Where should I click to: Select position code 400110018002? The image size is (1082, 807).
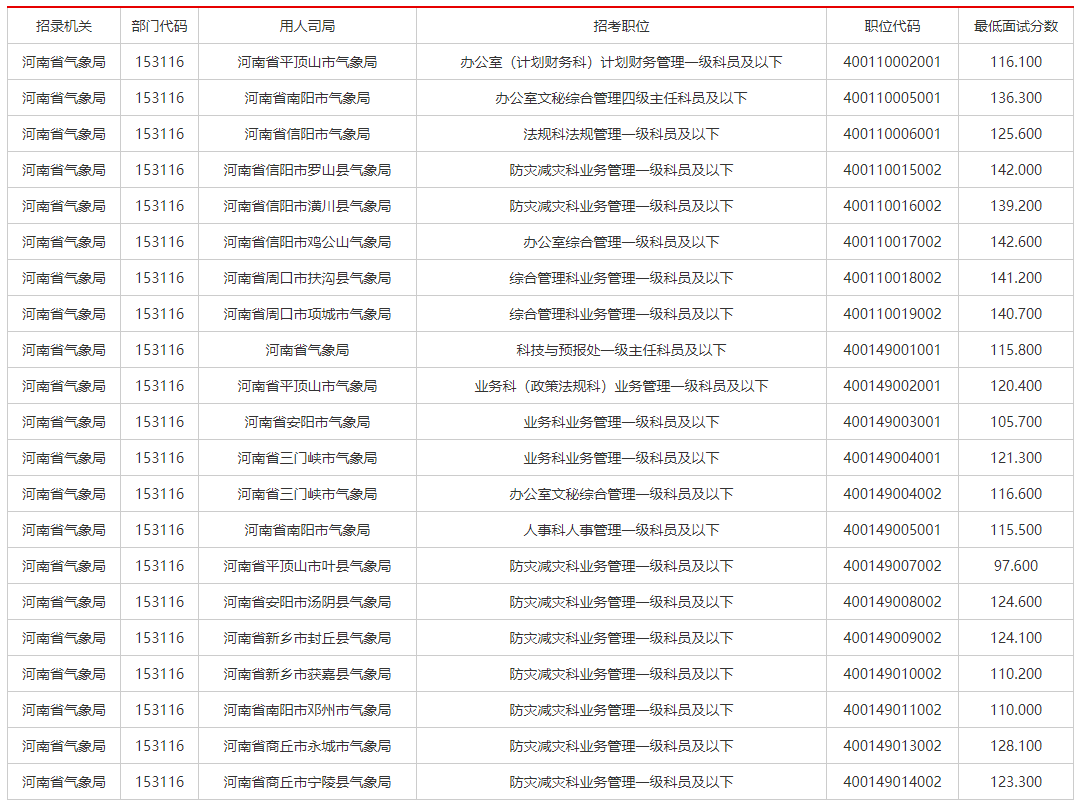coord(892,278)
